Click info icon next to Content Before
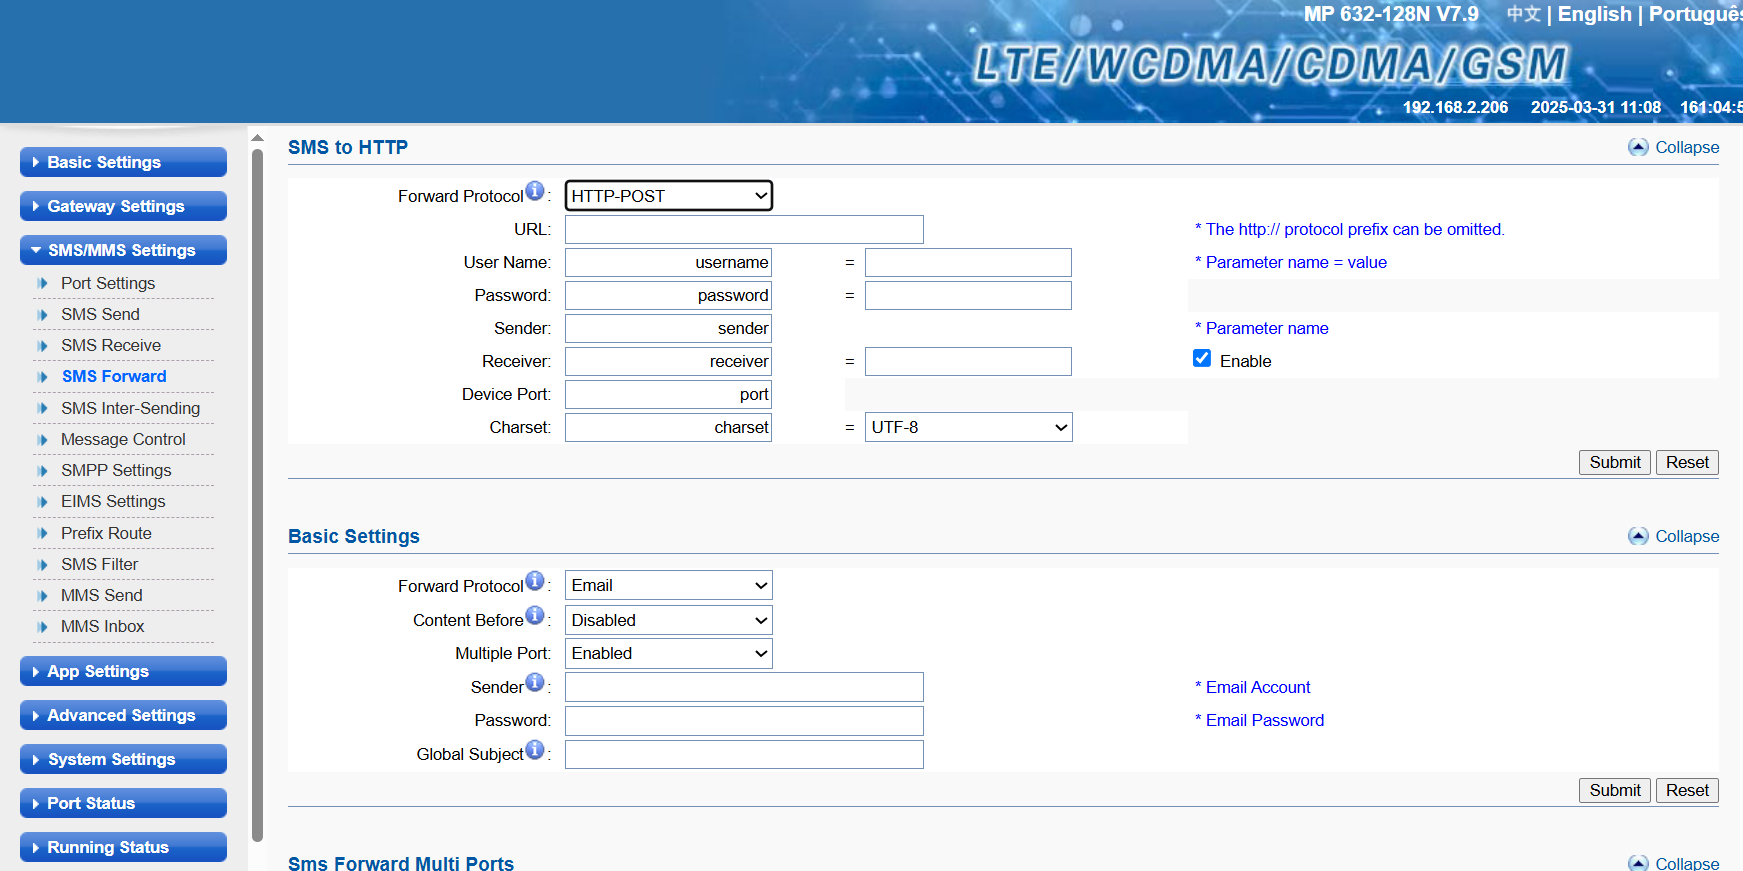This screenshot has width=1743, height=871. (535, 615)
